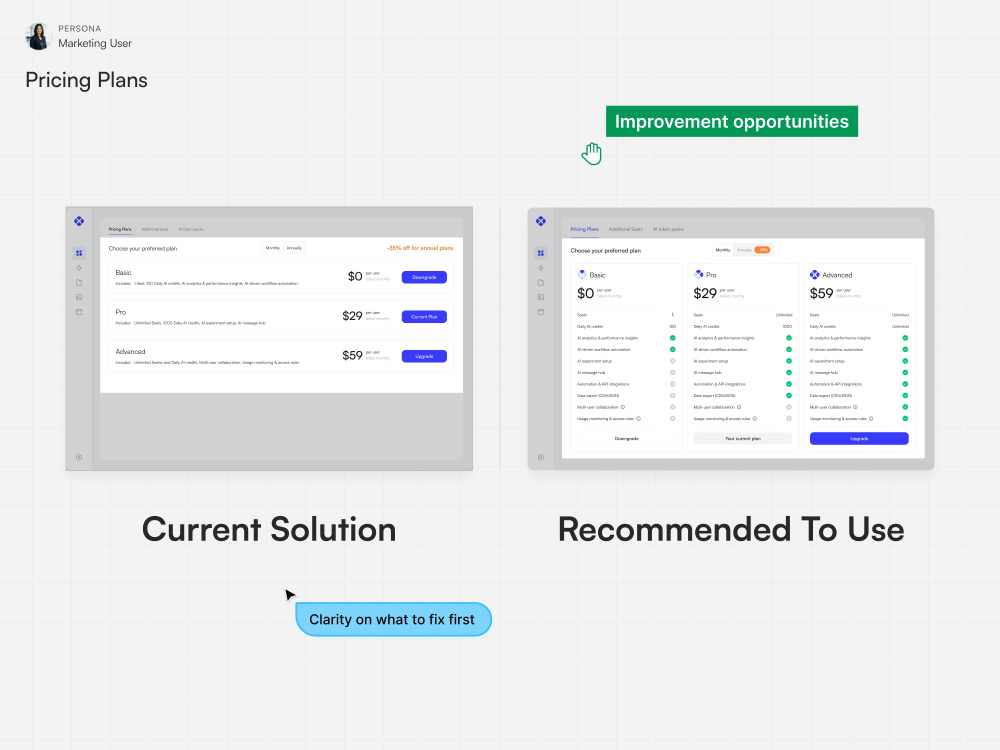Click info icon beside Usage monitoring in Pro card
The height and width of the screenshot is (750, 1000).
[x=755, y=419]
